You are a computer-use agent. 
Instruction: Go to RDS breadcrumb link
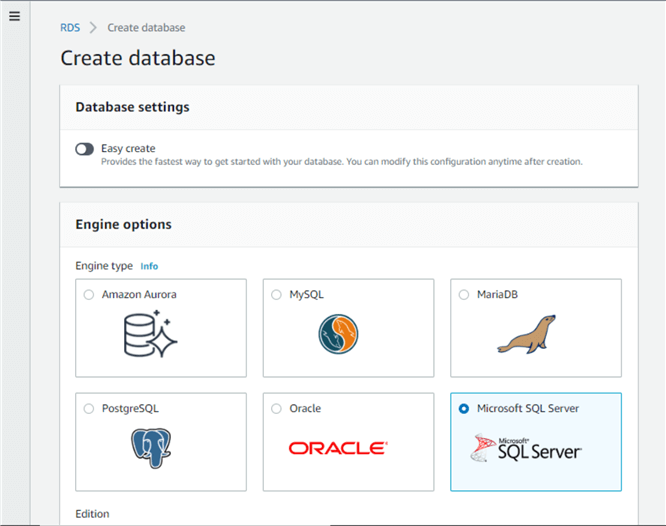pos(69,28)
